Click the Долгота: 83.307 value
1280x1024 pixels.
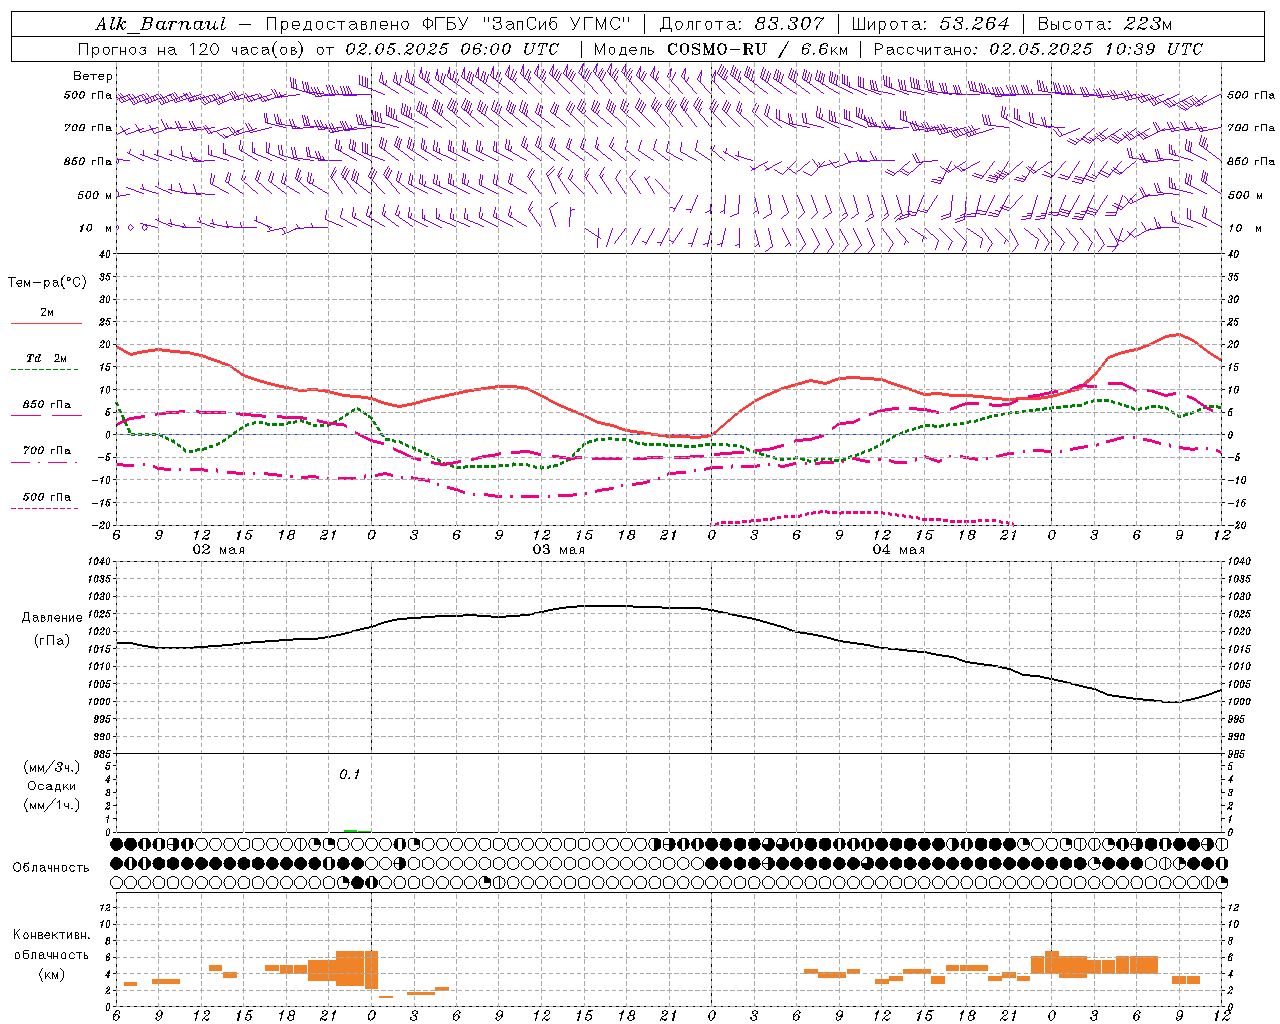tap(742, 24)
